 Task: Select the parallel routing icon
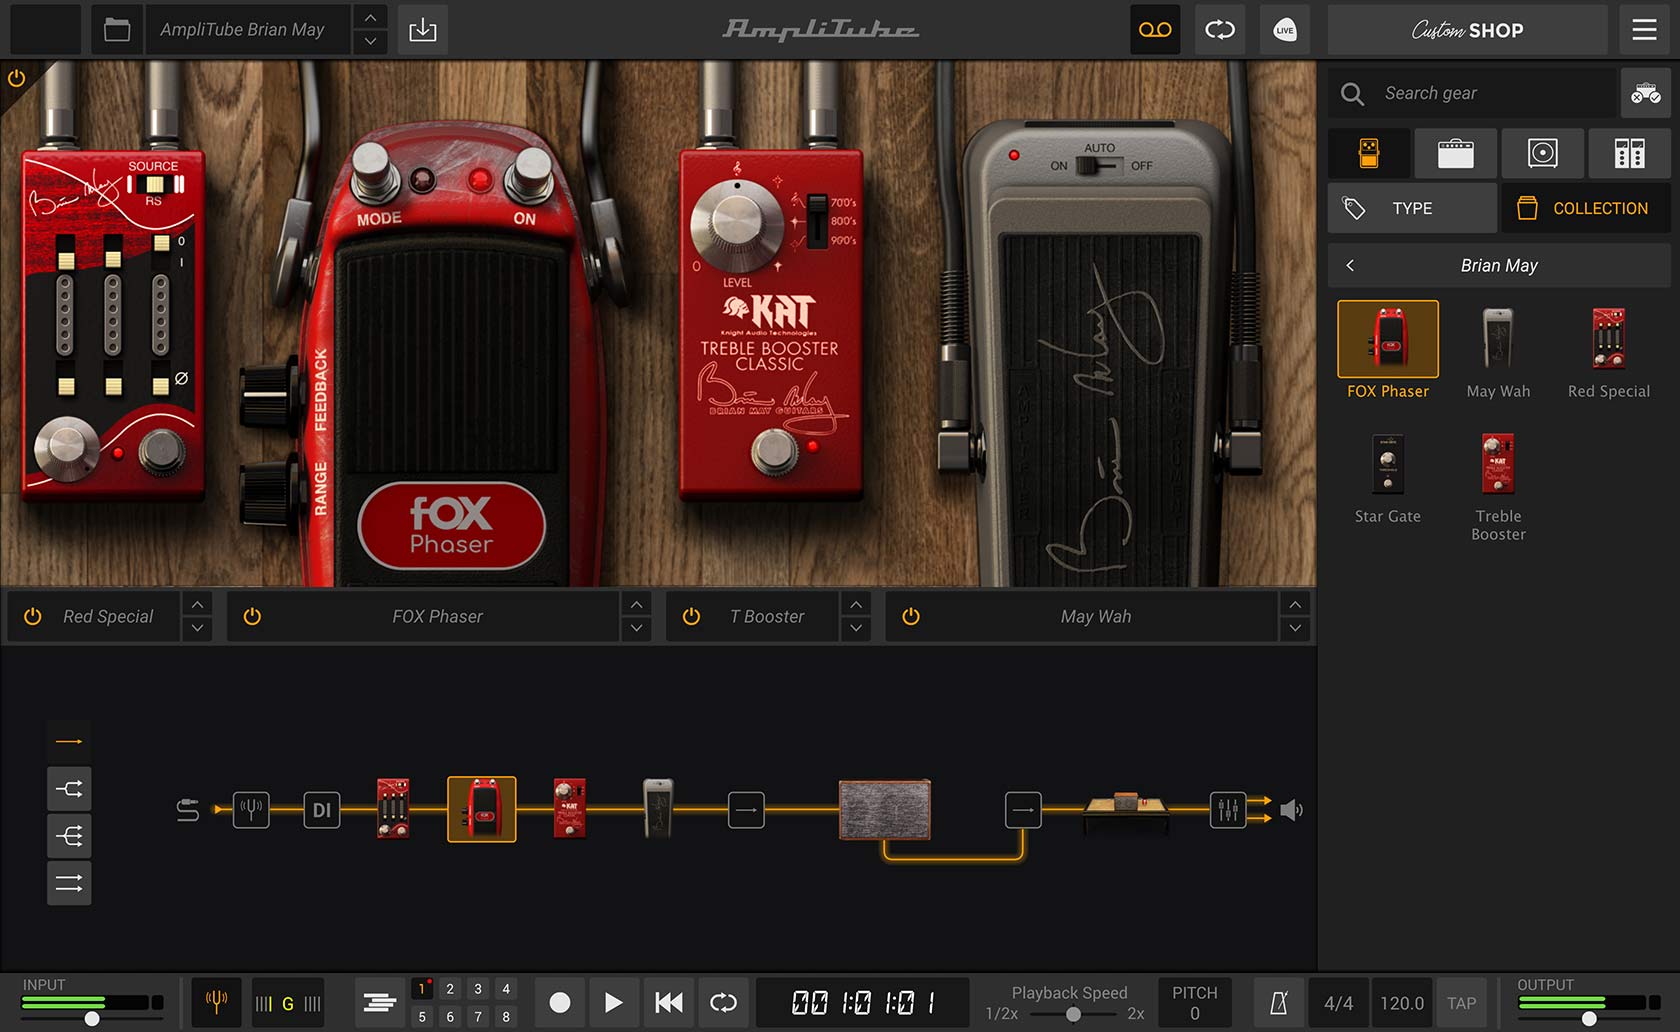click(x=69, y=883)
